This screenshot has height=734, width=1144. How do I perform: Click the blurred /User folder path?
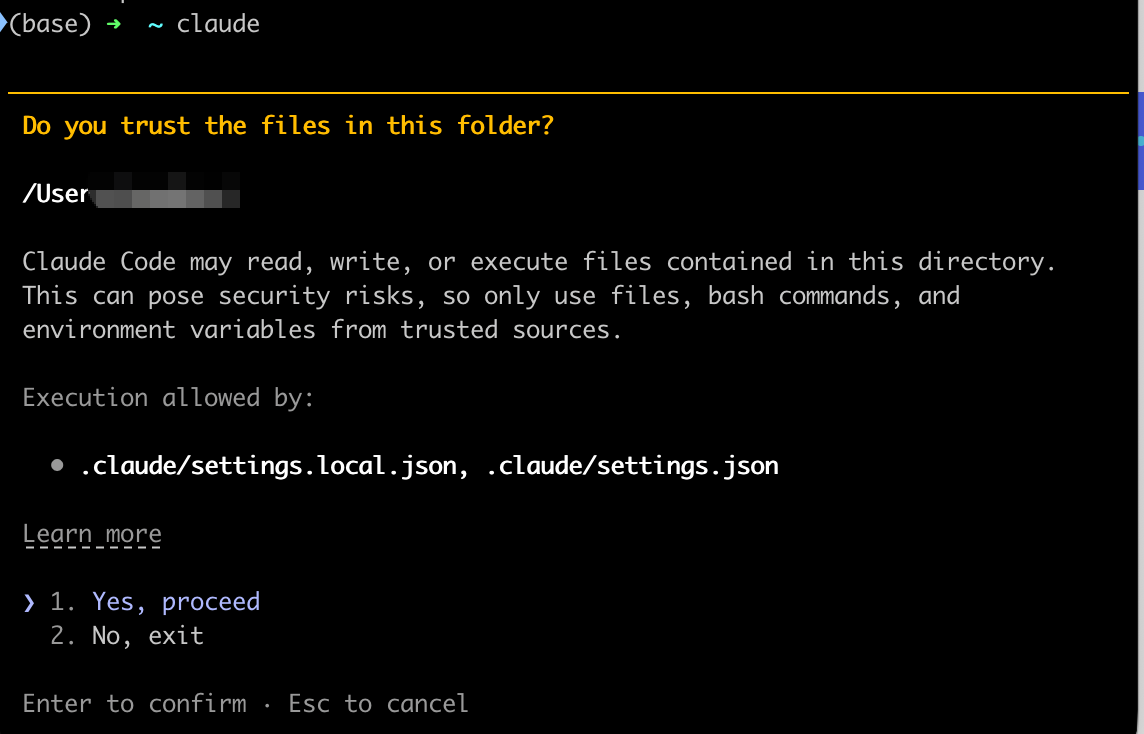coord(130,193)
